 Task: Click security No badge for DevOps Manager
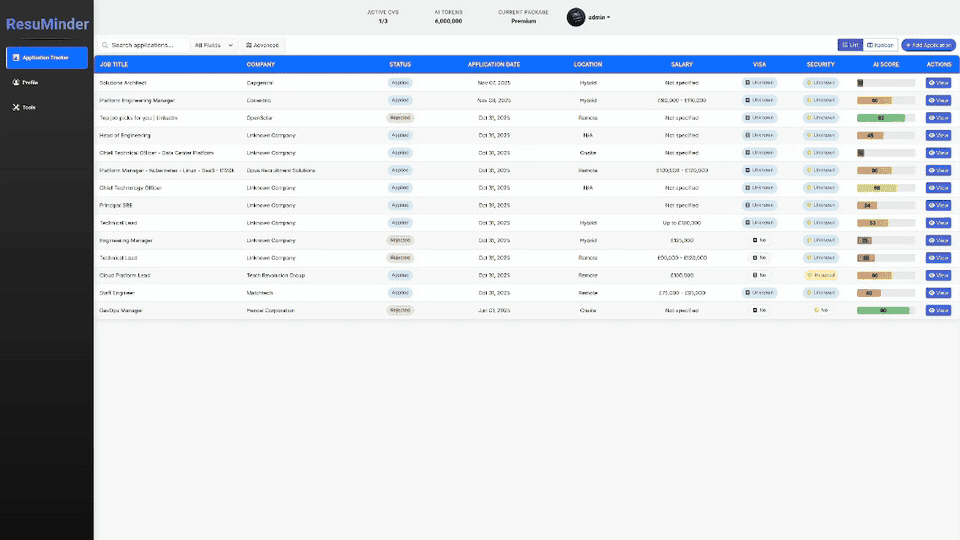tap(820, 310)
